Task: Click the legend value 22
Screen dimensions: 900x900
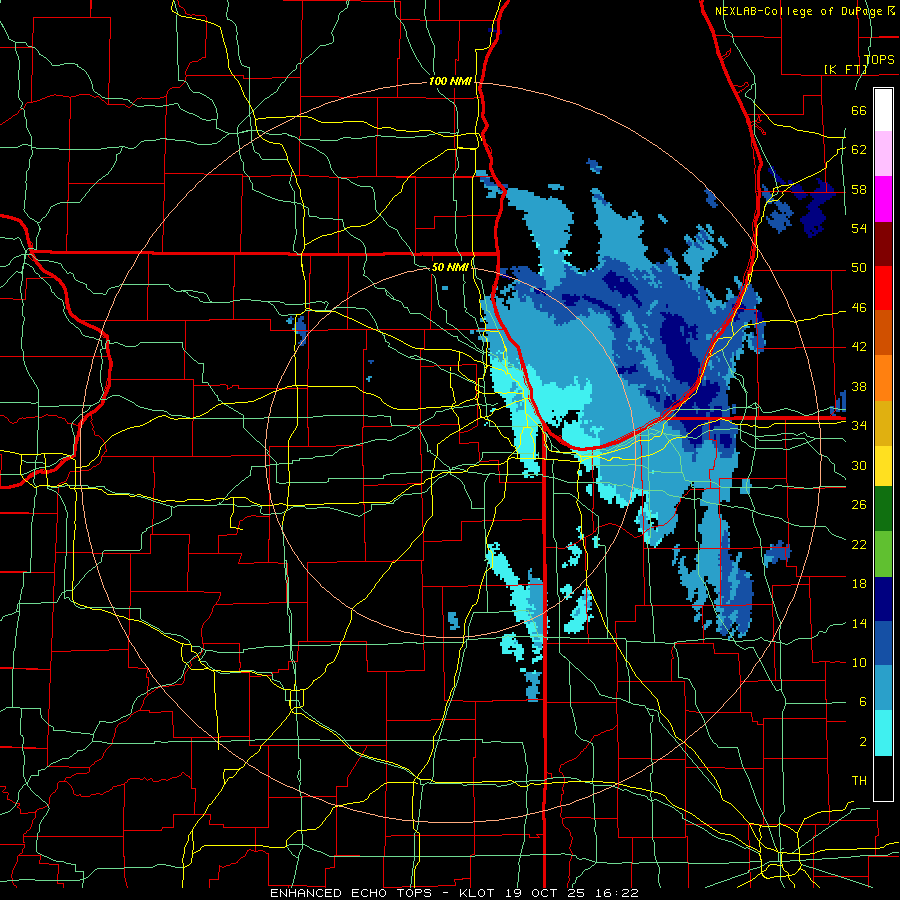Action: (859, 544)
